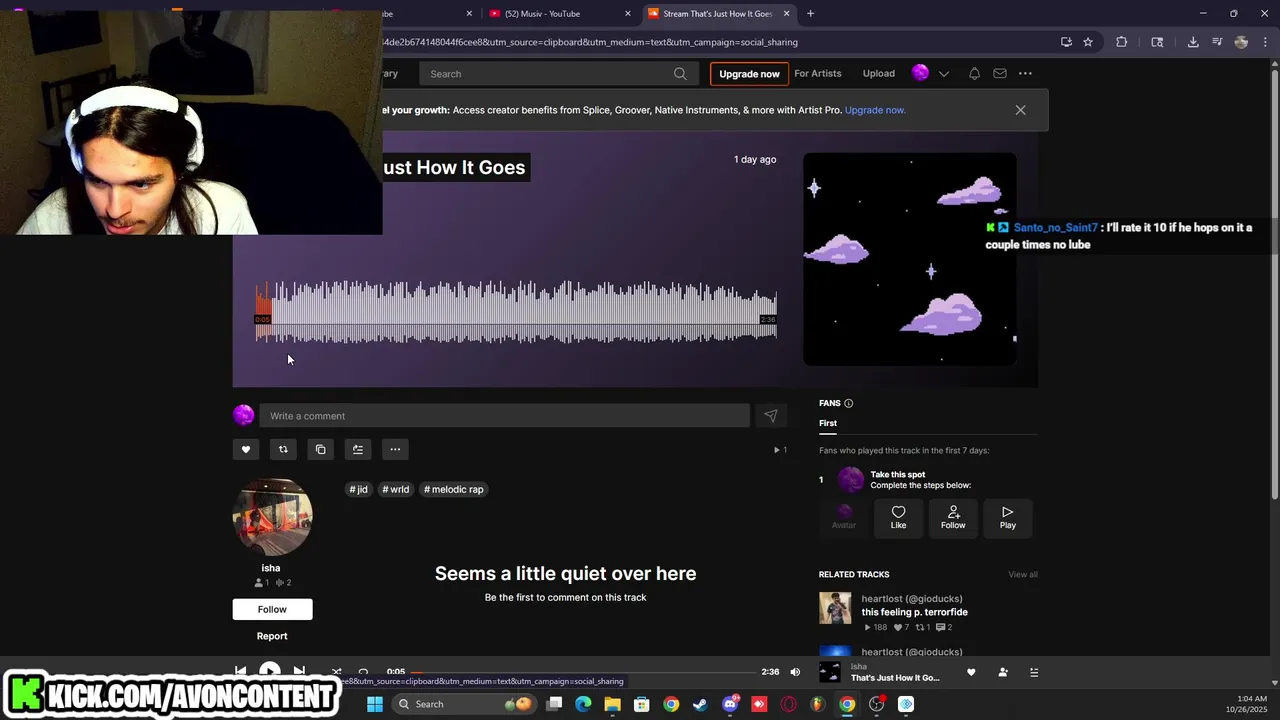Screen dimensions: 1280x720
Task: Open header three-dot settings menu
Action: point(1025,73)
